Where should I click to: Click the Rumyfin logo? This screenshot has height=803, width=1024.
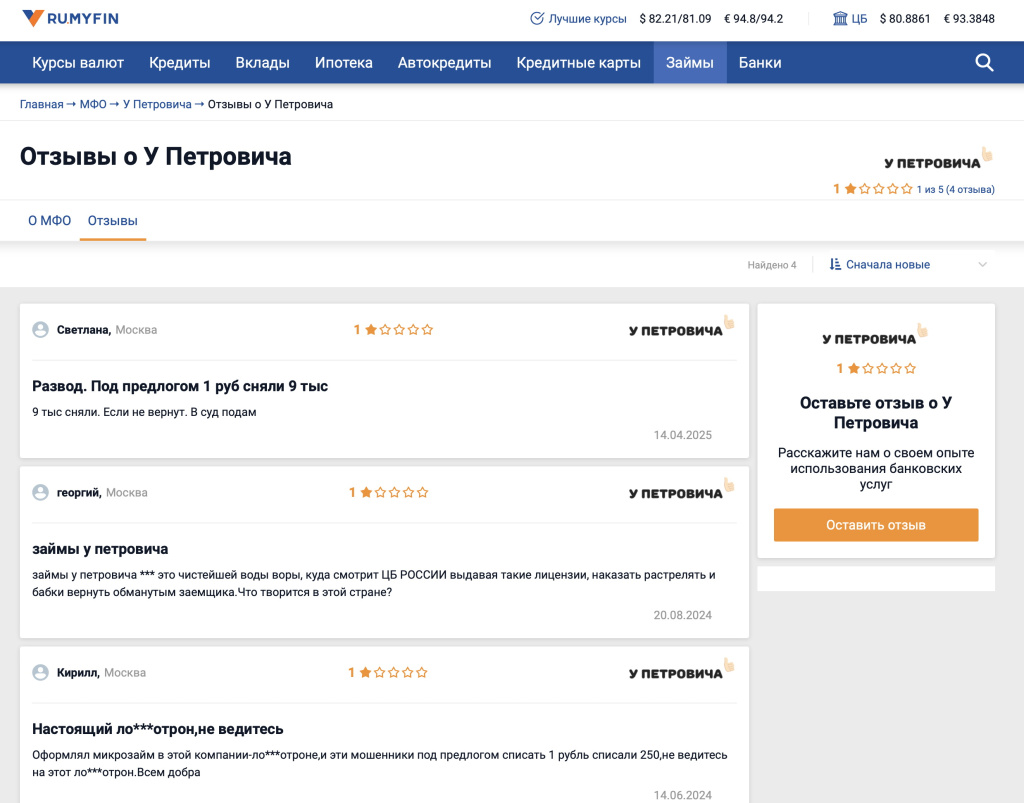pyautogui.click(x=69, y=18)
